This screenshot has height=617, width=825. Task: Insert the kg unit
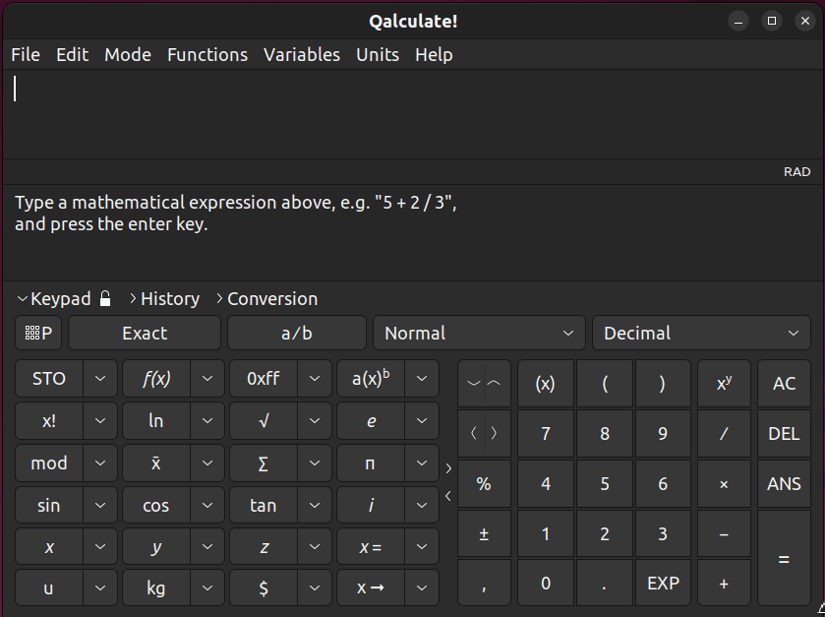click(x=156, y=588)
